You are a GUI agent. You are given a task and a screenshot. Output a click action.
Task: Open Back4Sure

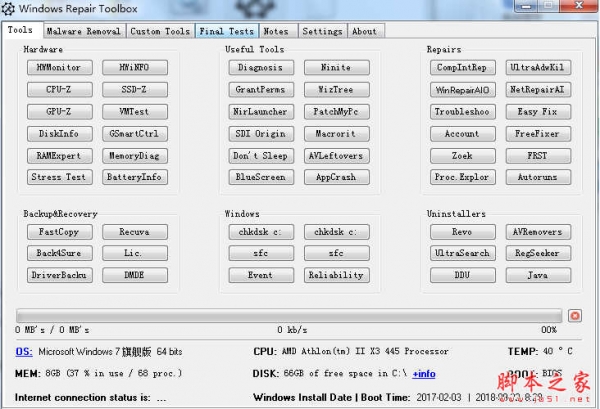click(60, 253)
